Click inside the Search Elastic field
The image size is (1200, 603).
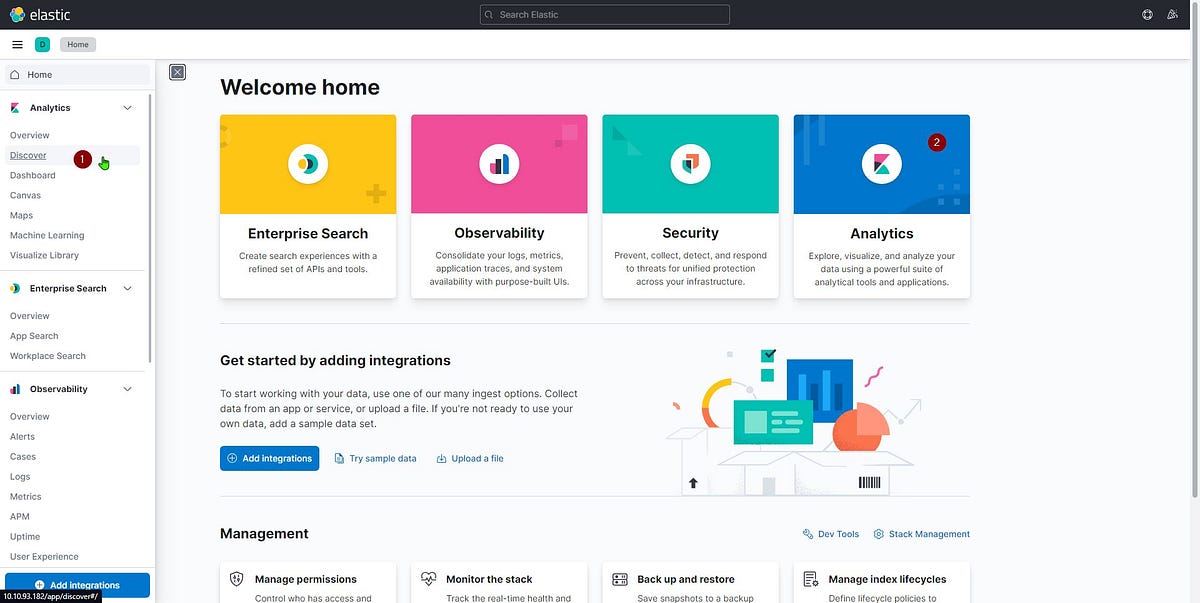click(x=604, y=14)
